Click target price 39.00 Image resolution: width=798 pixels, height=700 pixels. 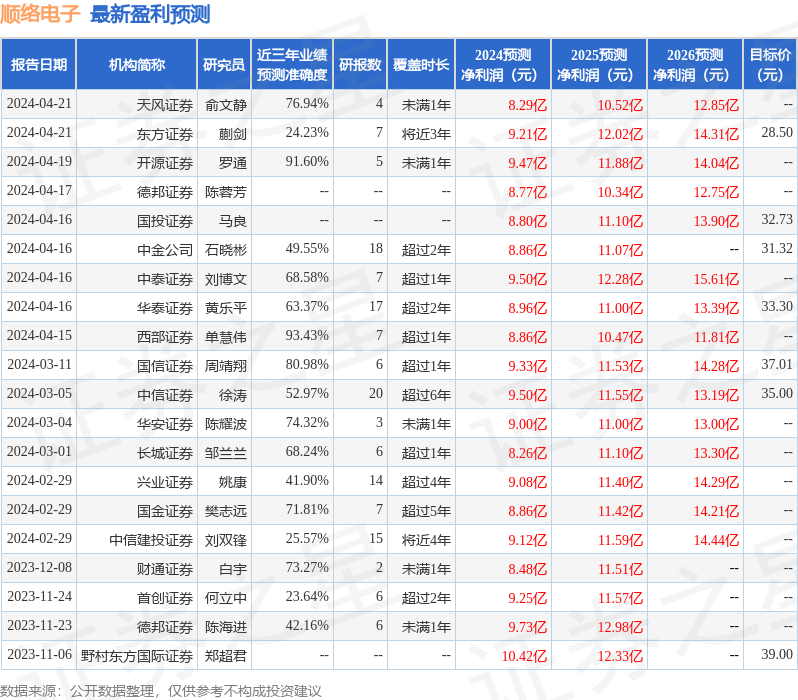[x=777, y=655]
